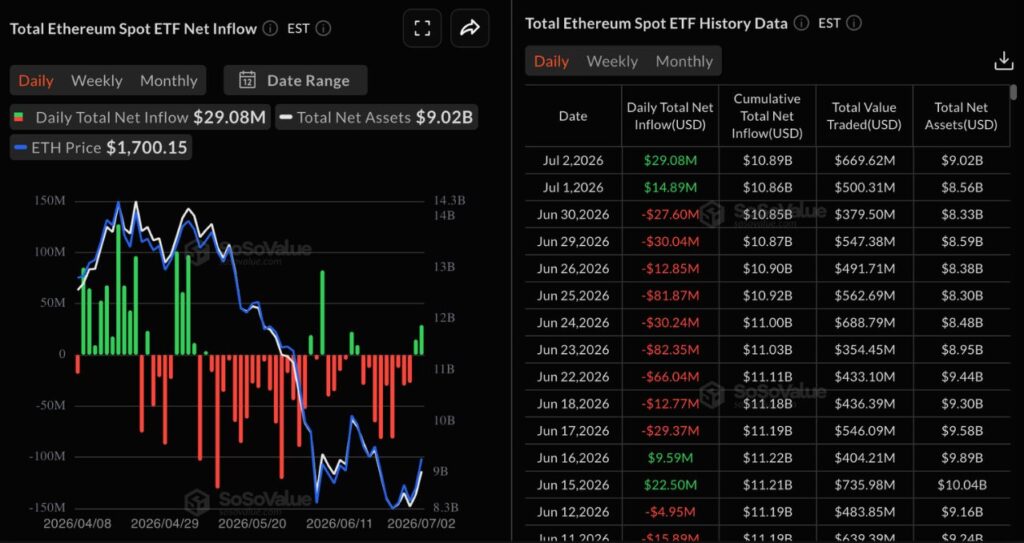The width and height of the screenshot is (1024, 543).
Task: Click the Date column header
Action: [x=573, y=116]
